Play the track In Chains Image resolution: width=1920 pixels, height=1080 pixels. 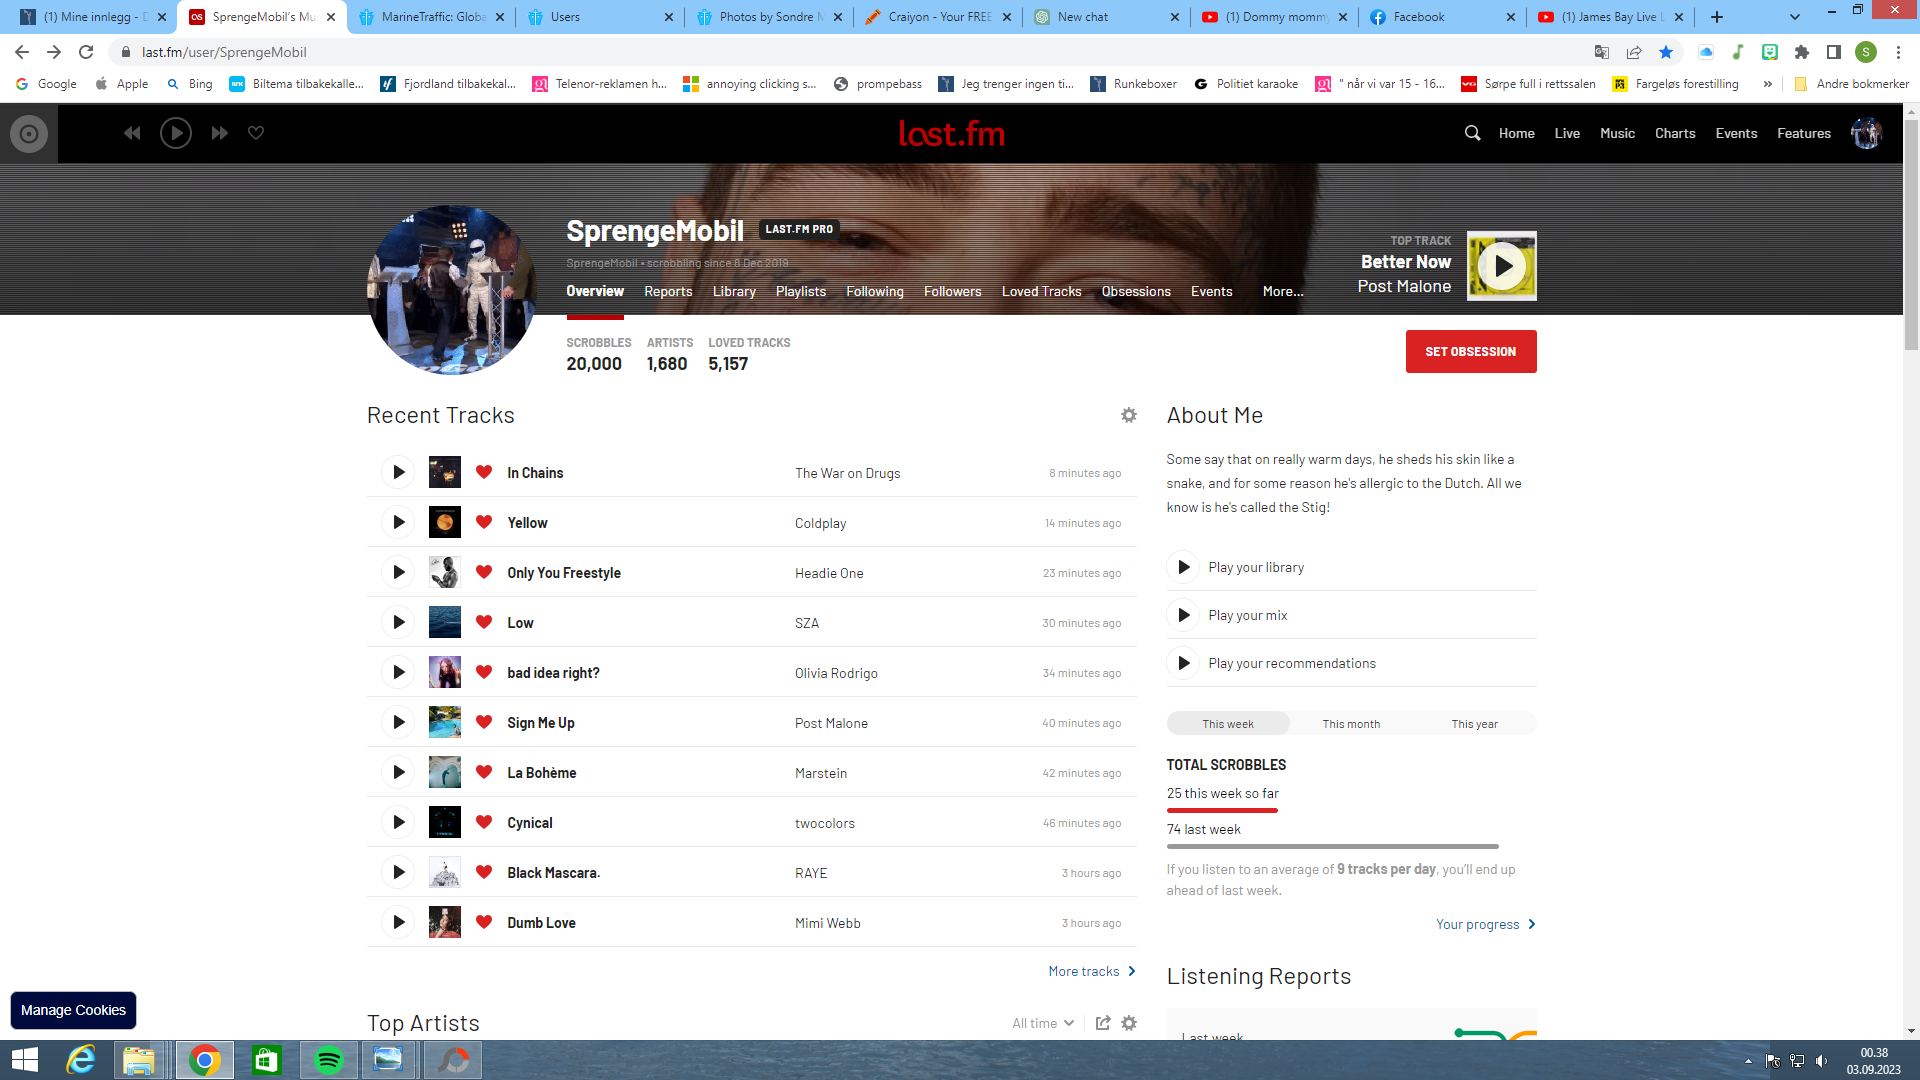pyautogui.click(x=398, y=472)
